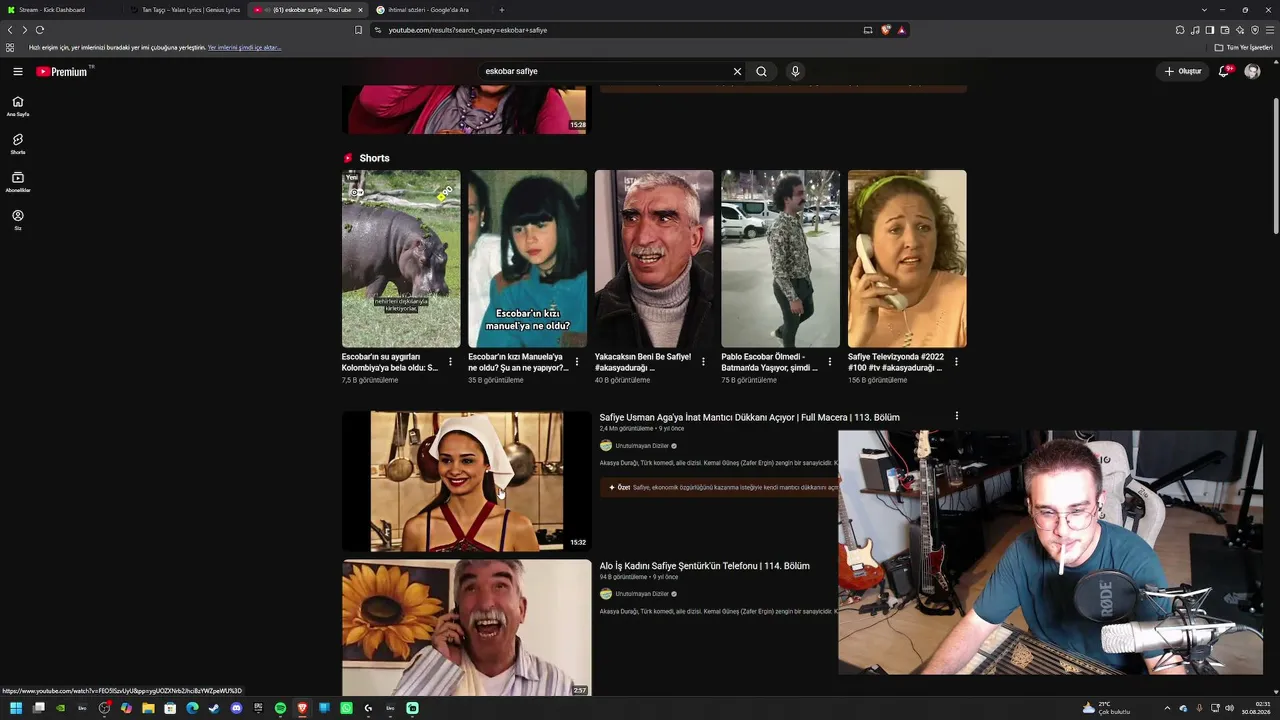Switch to Stream - Kick Dashboard tab

point(60,10)
